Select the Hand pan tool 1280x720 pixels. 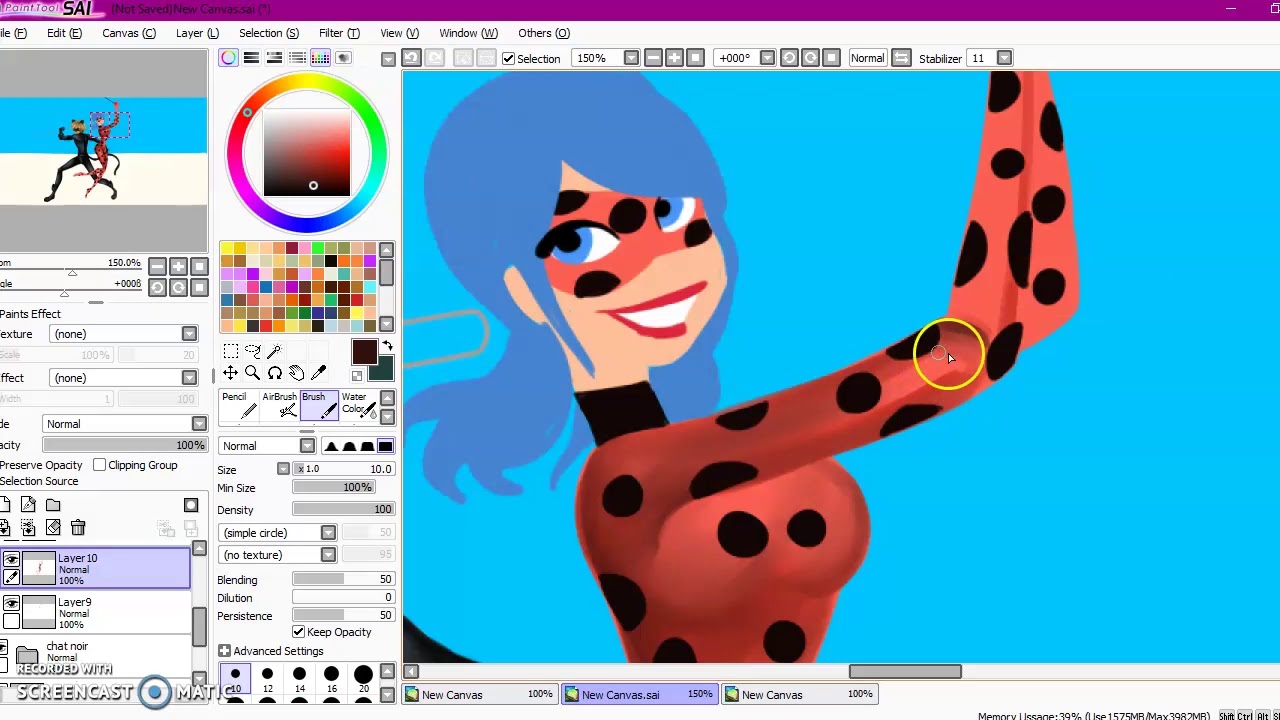coord(297,373)
